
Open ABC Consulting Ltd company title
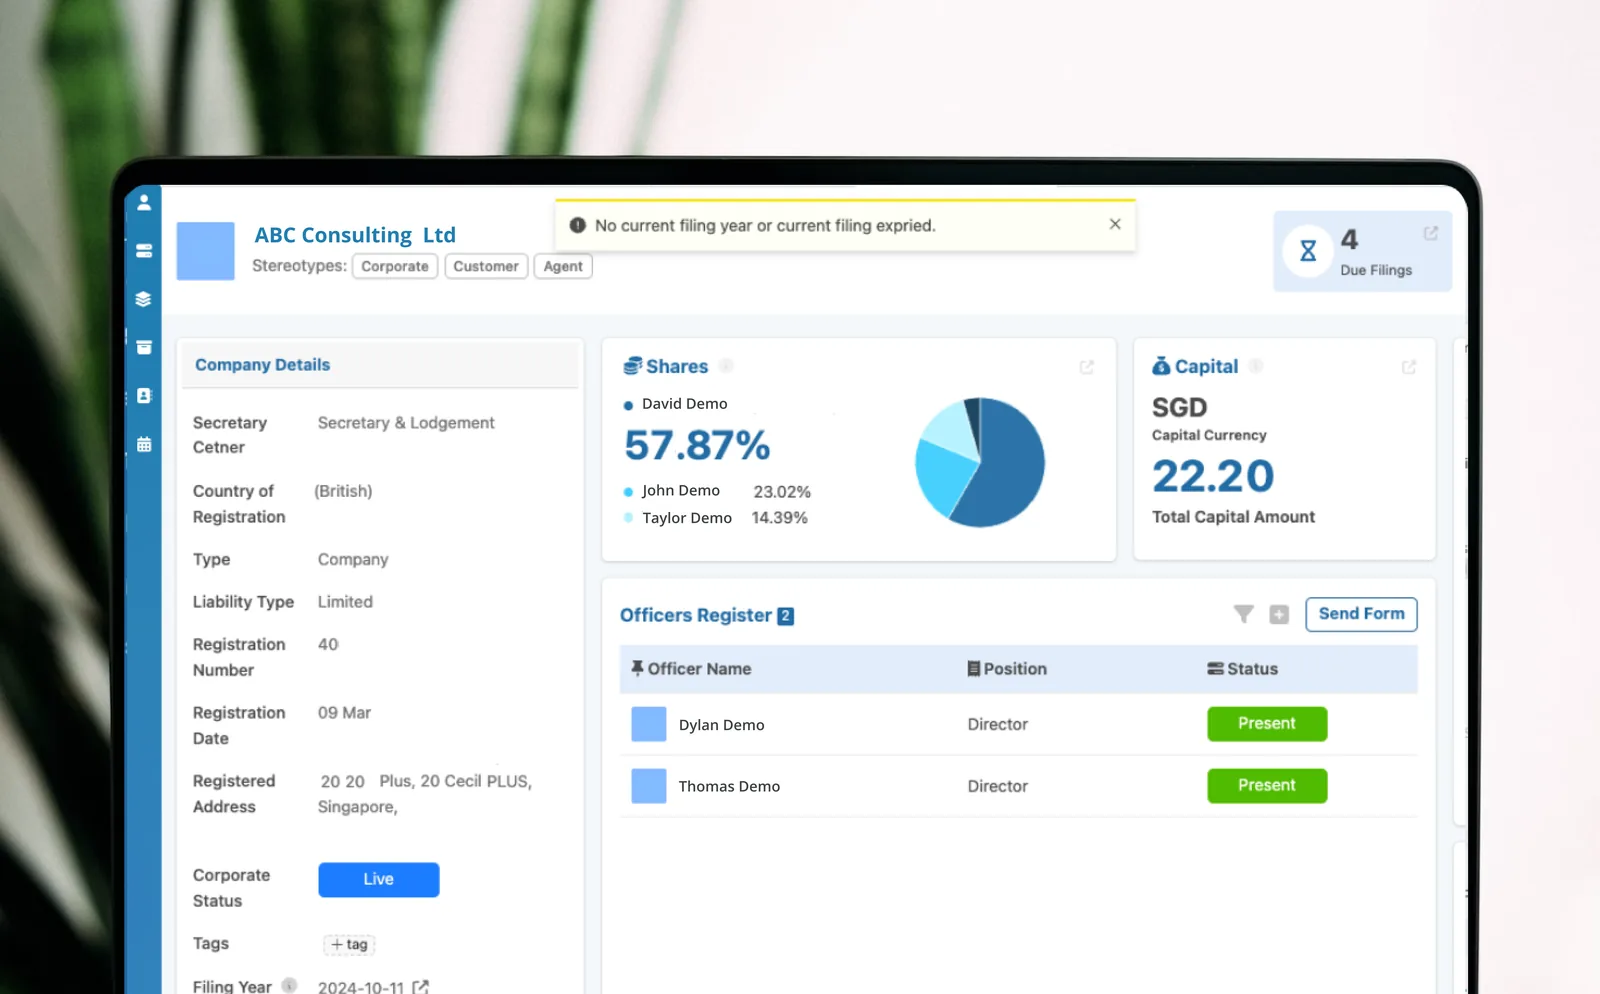click(355, 235)
